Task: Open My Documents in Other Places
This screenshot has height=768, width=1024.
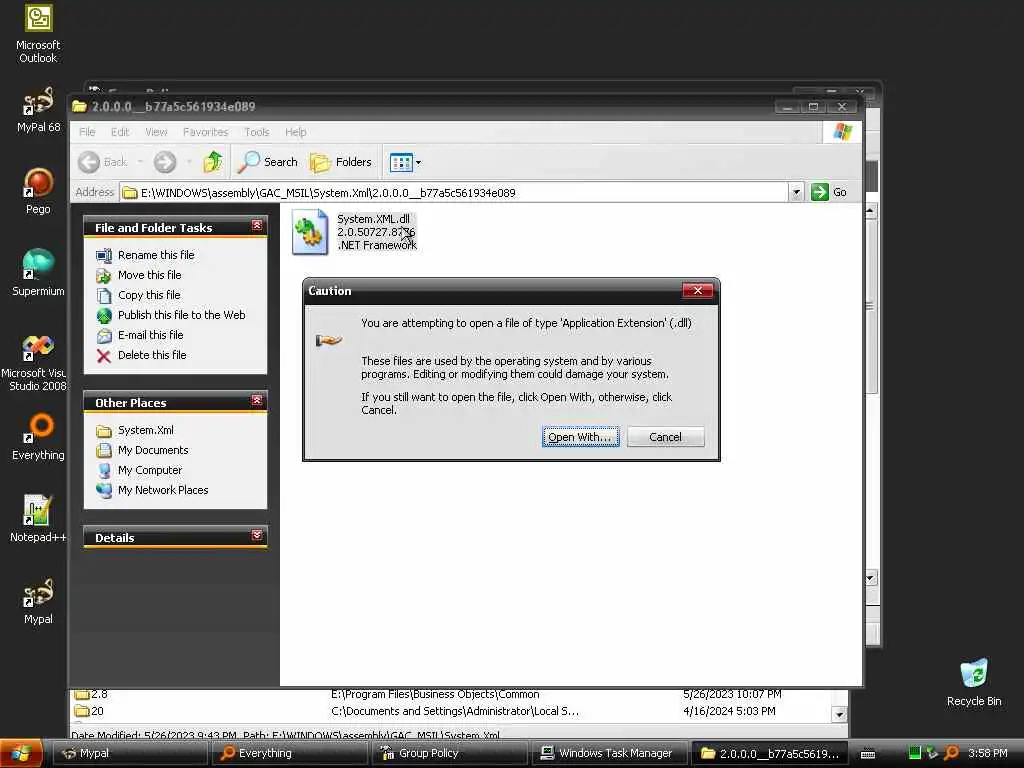Action: [153, 451]
